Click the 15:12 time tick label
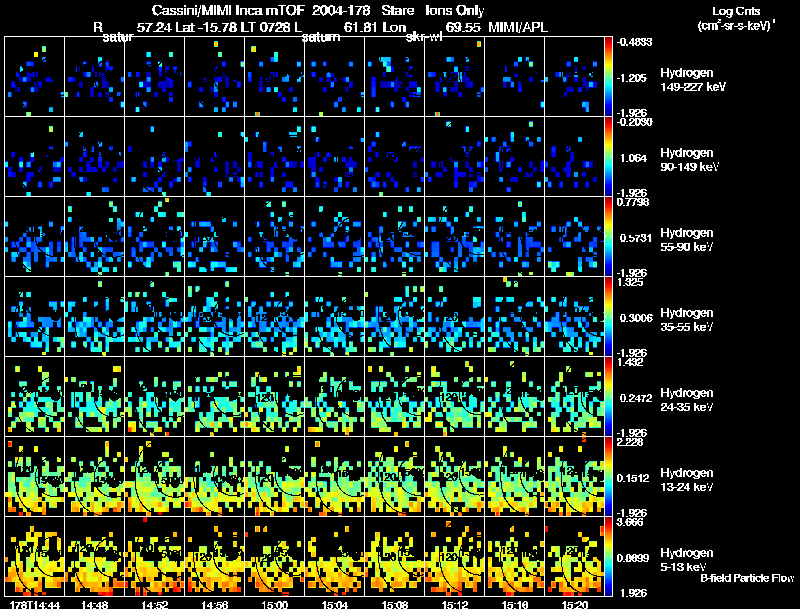This screenshot has width=800, height=609. 454,603
